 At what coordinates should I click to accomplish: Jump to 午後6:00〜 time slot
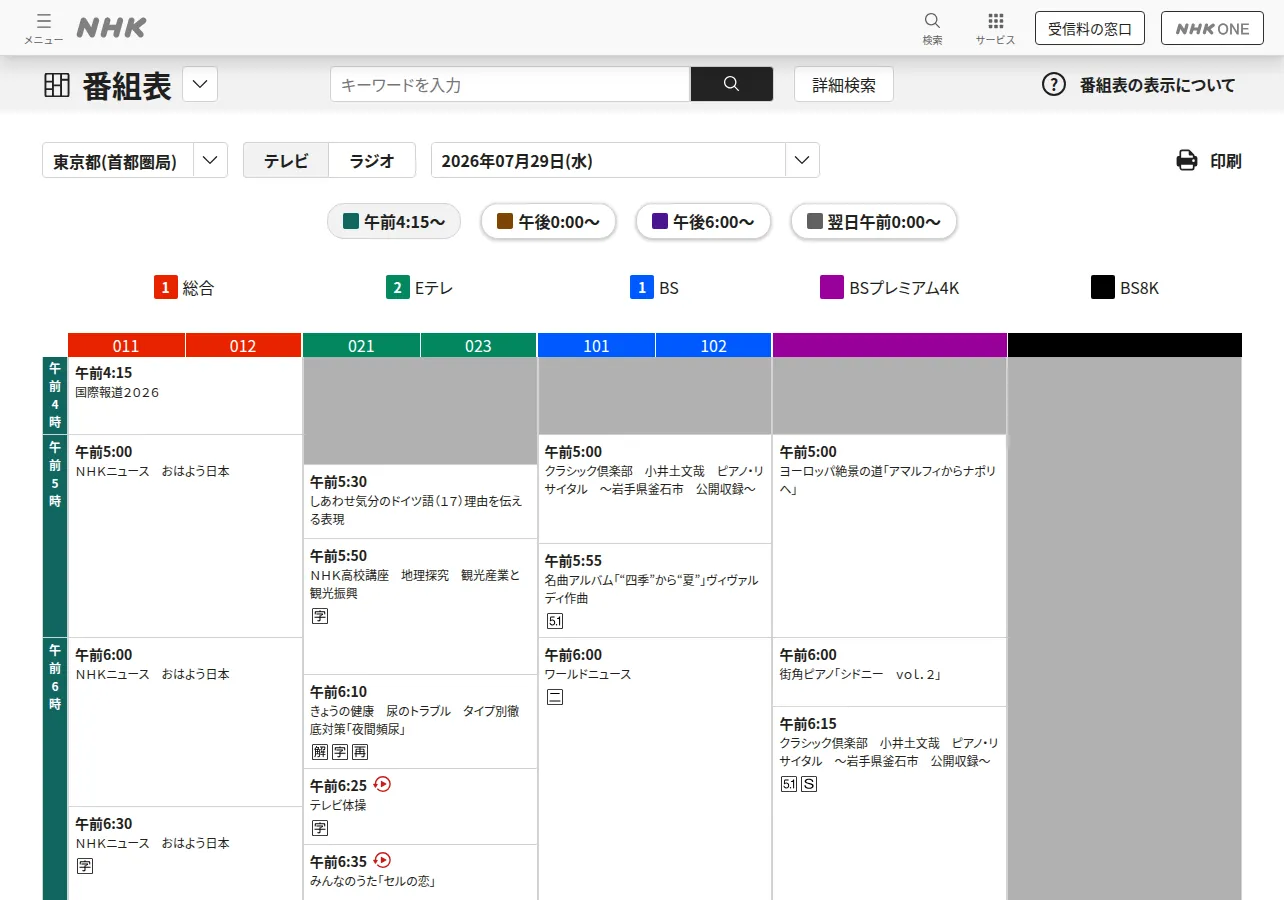click(x=703, y=221)
